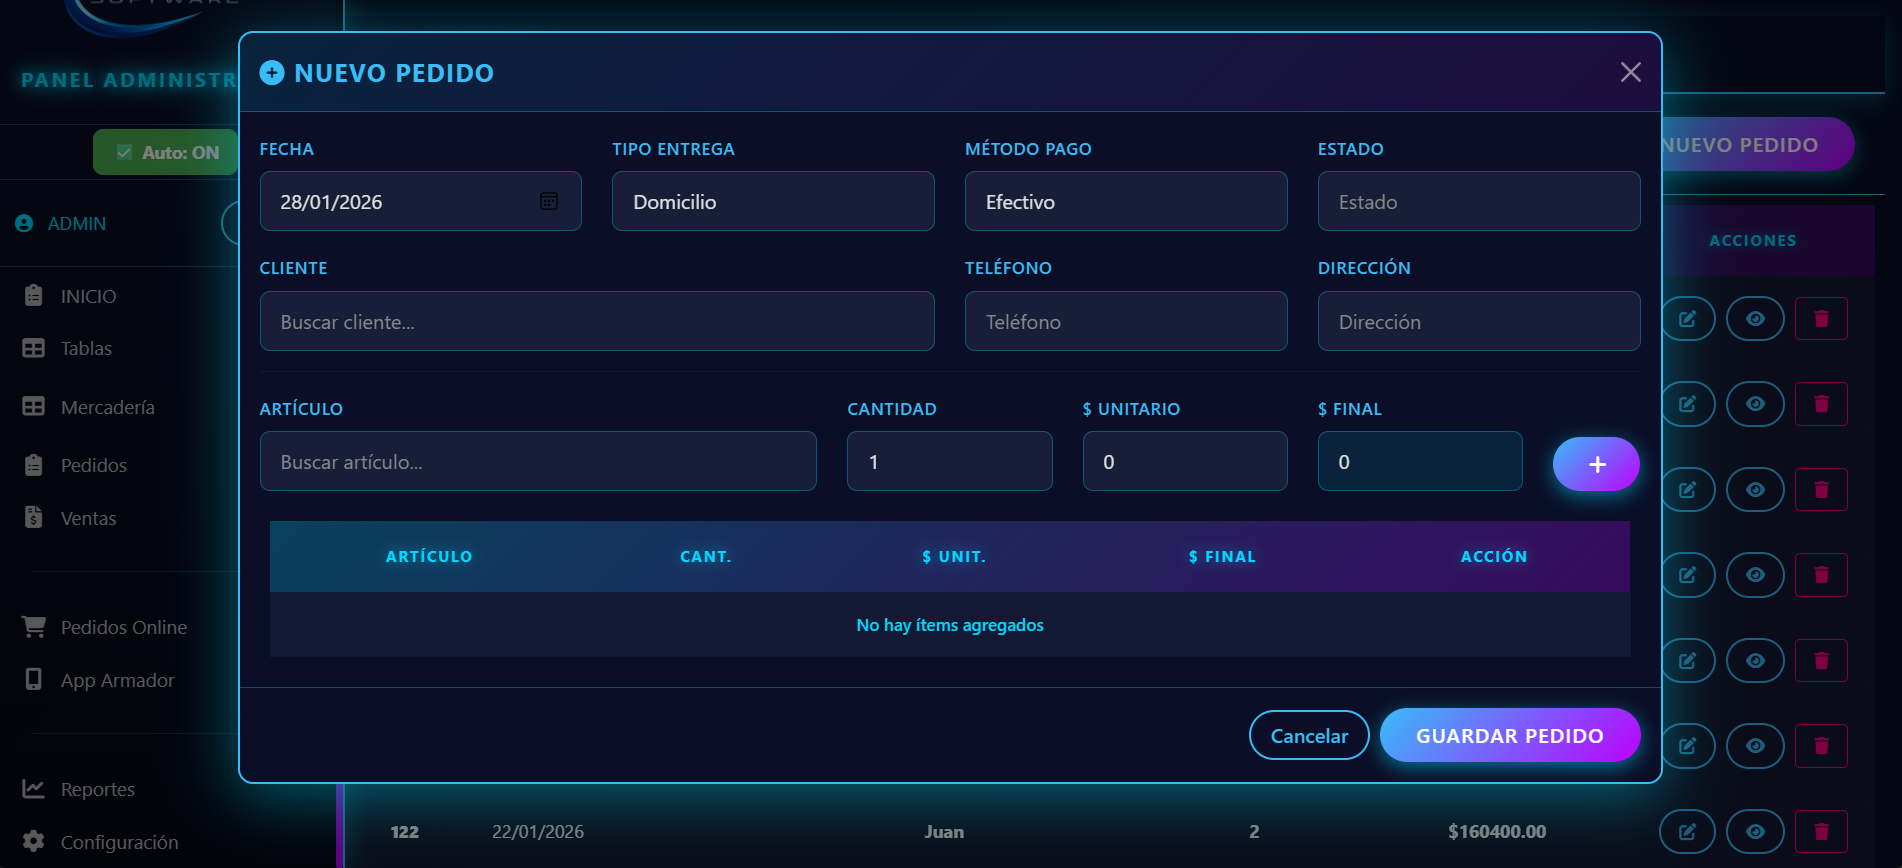Click the calendar icon in Fecha field

coord(549,201)
